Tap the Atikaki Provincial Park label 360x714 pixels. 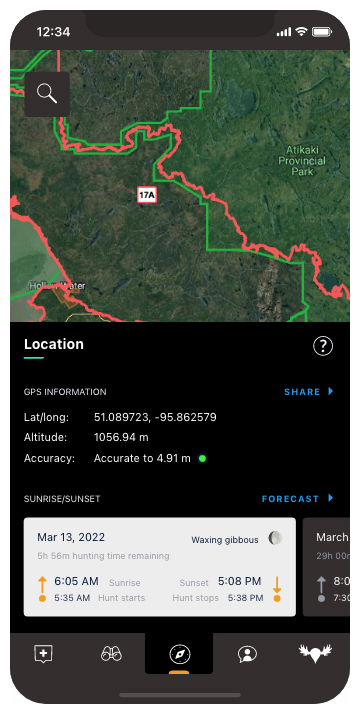click(302, 161)
